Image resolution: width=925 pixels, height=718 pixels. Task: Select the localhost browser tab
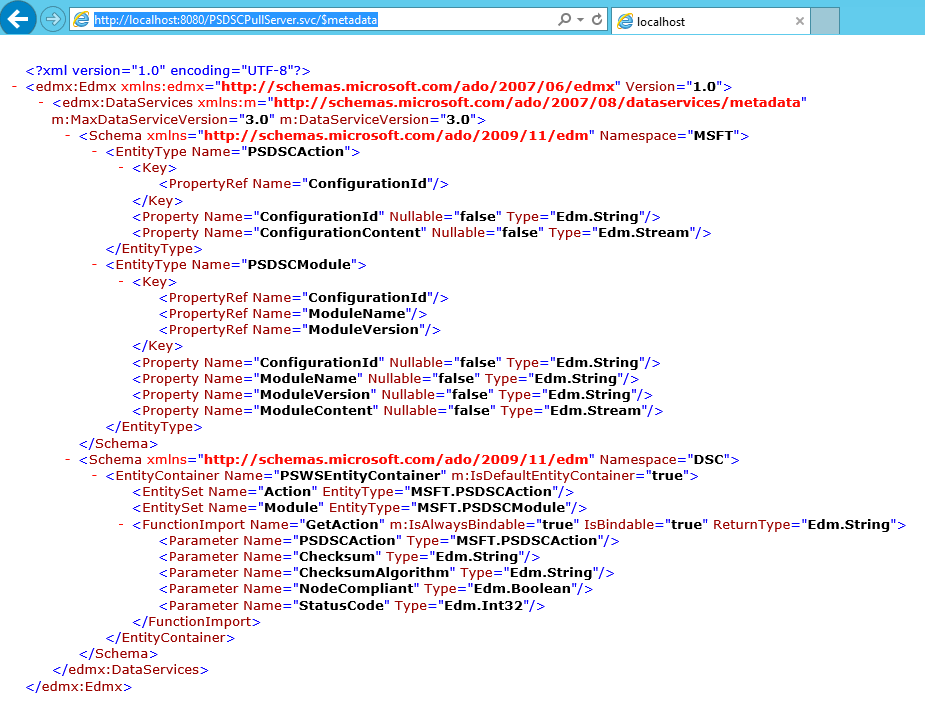pyautogui.click(x=710, y=21)
